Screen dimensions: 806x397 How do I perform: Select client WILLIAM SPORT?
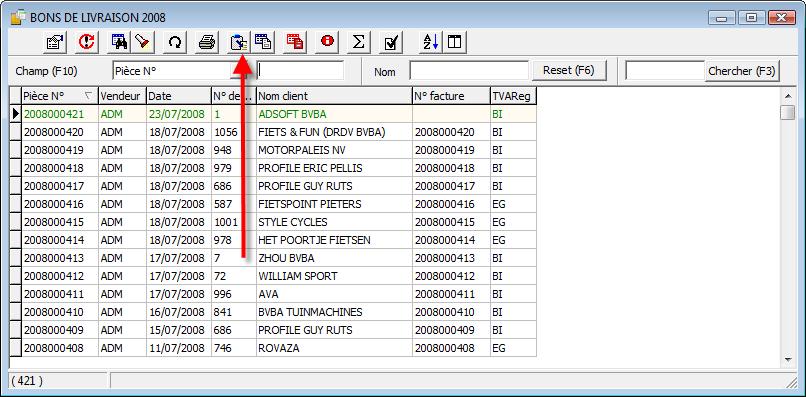pos(298,276)
